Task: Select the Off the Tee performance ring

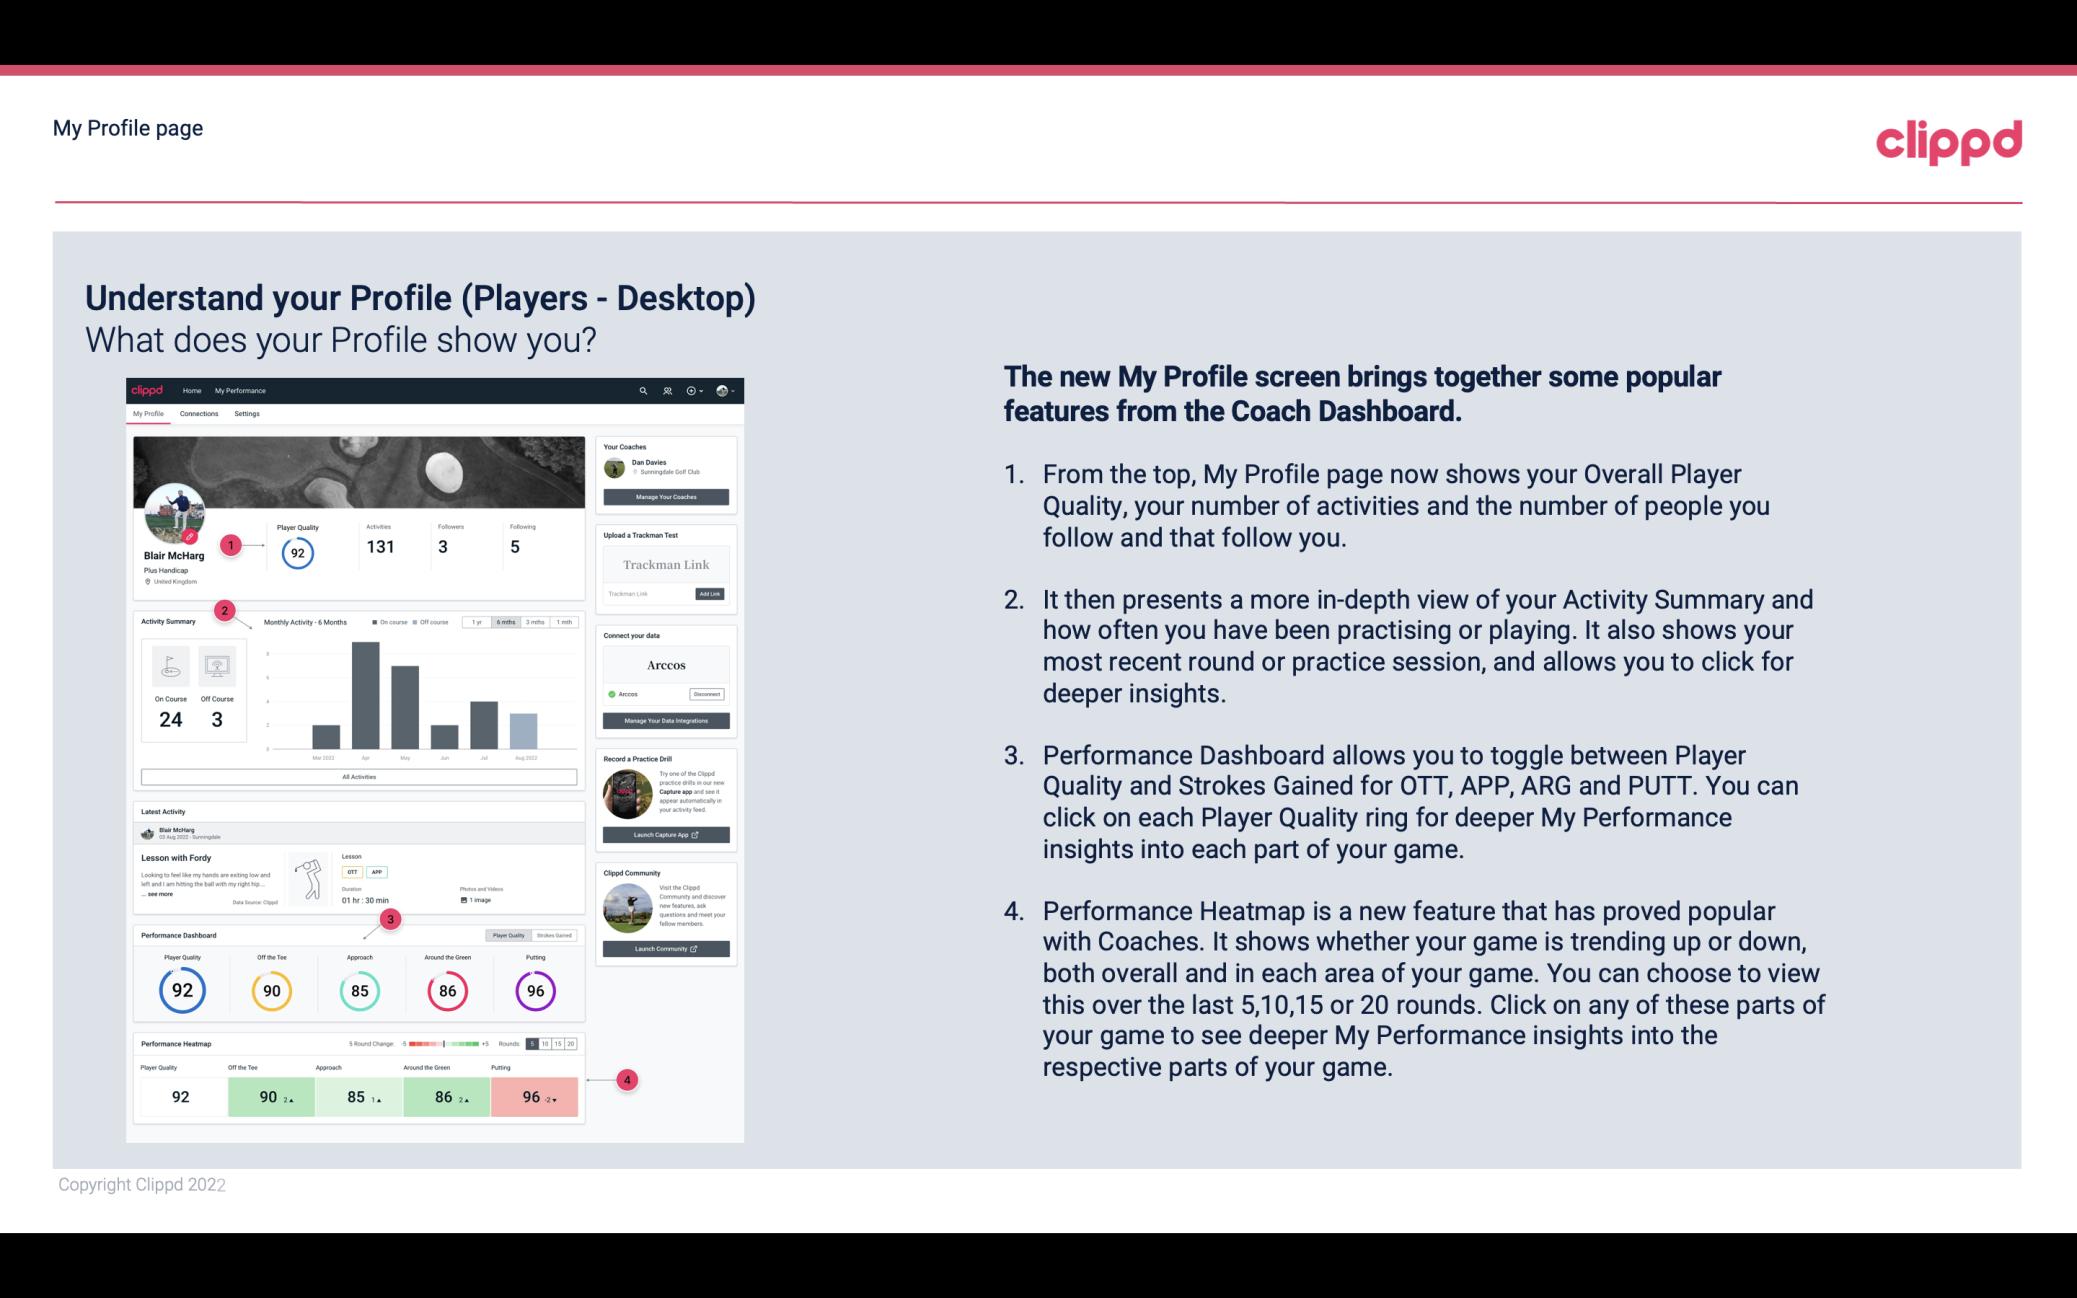Action: tap(271, 988)
